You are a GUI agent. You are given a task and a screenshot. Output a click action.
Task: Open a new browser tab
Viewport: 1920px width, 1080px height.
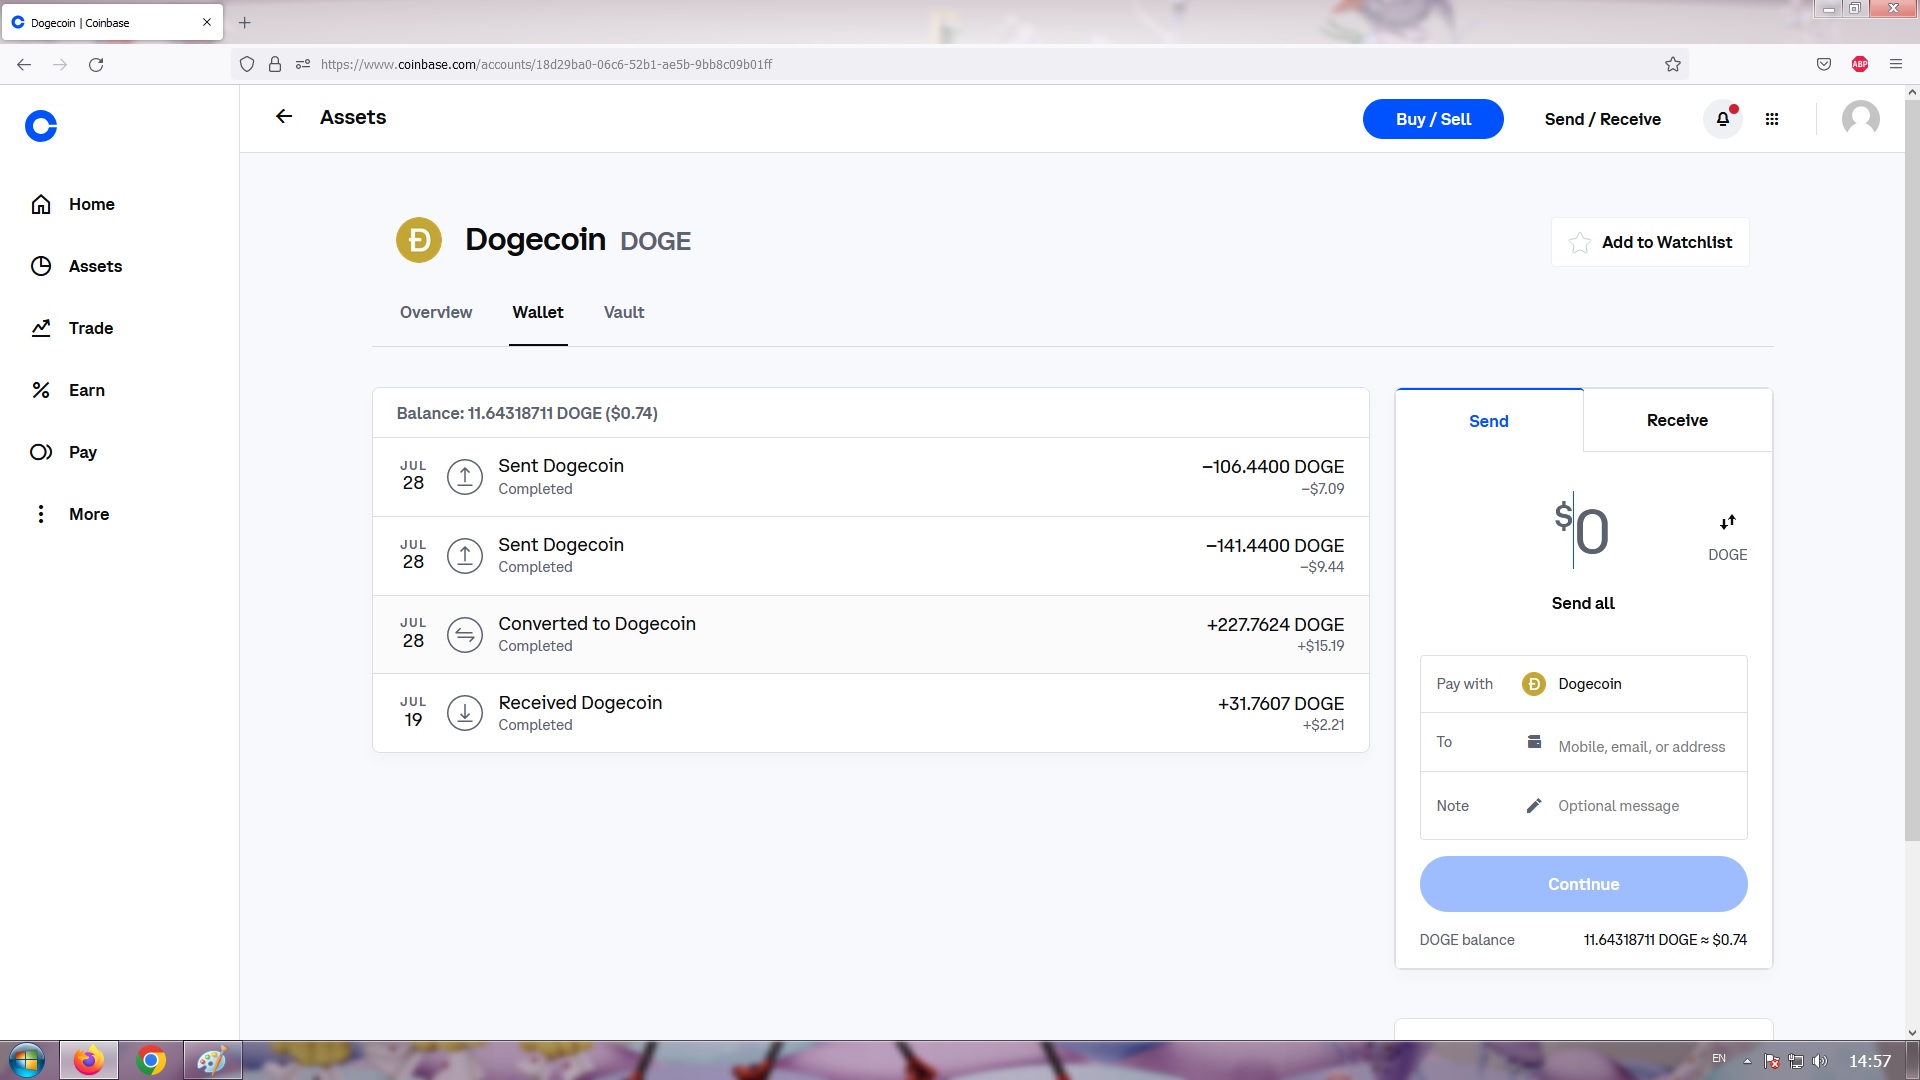(244, 22)
